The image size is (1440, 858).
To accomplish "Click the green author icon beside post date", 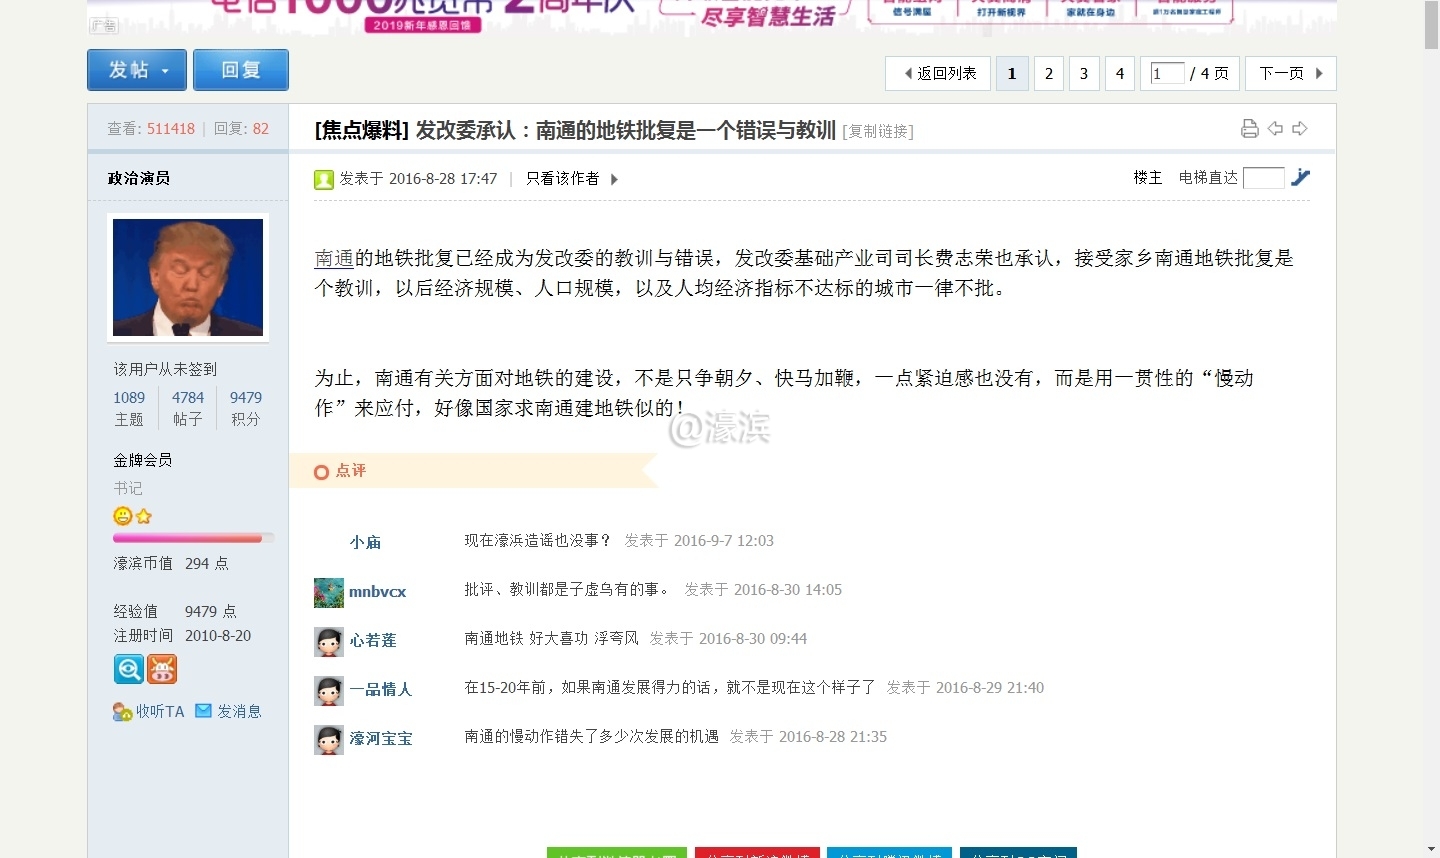I will 324,180.
